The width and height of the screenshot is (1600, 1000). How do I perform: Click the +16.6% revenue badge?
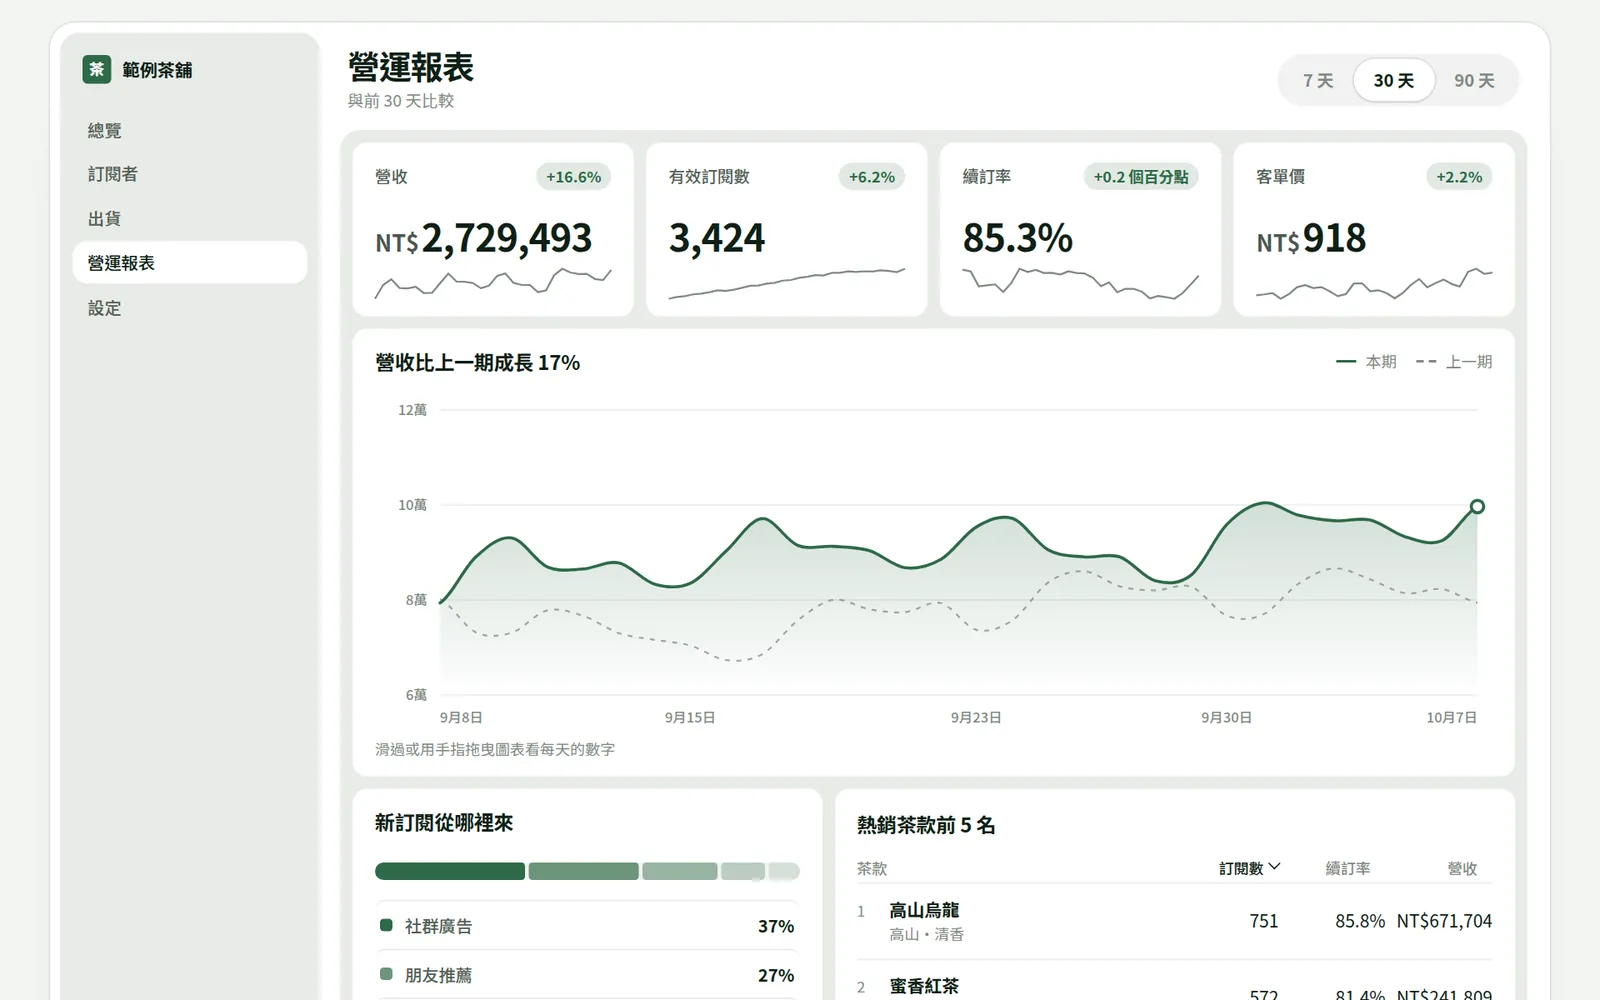coord(574,177)
